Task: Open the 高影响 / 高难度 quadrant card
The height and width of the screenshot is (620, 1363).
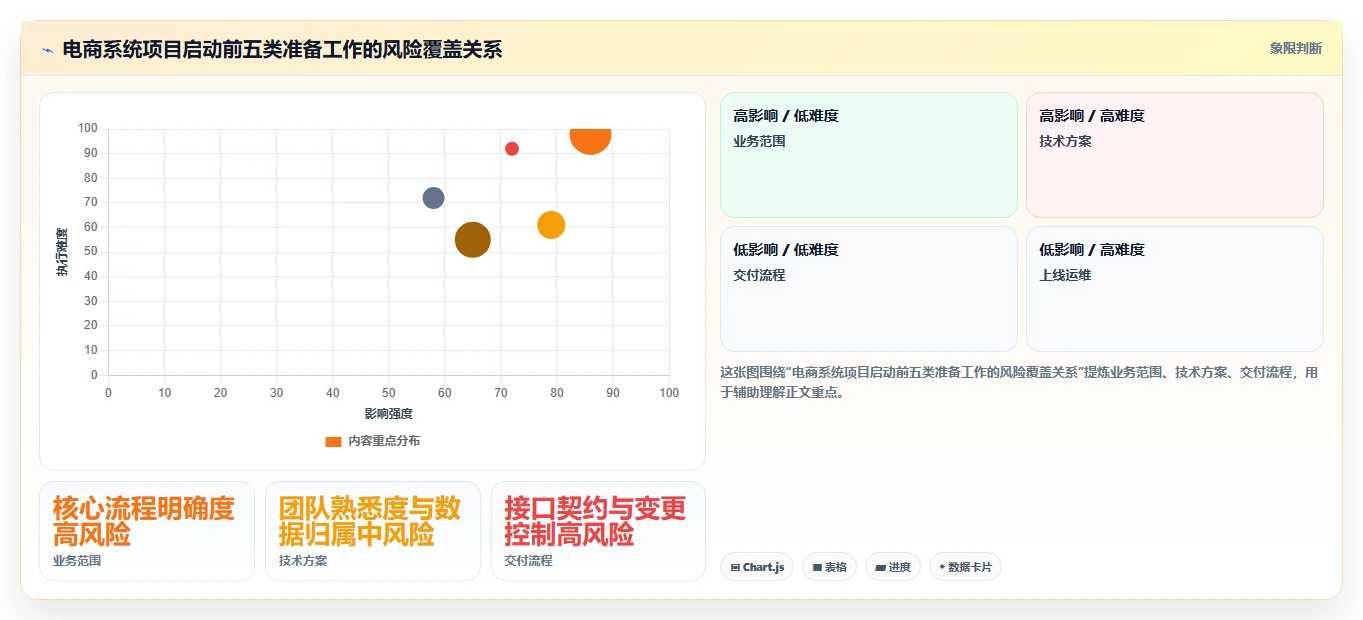Action: (x=1174, y=154)
